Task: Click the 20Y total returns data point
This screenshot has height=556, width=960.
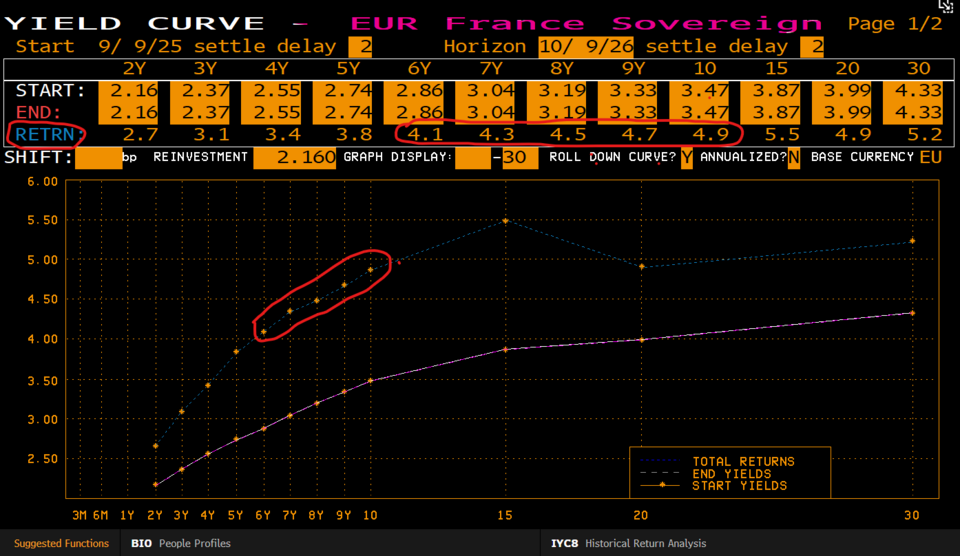Action: 641,266
